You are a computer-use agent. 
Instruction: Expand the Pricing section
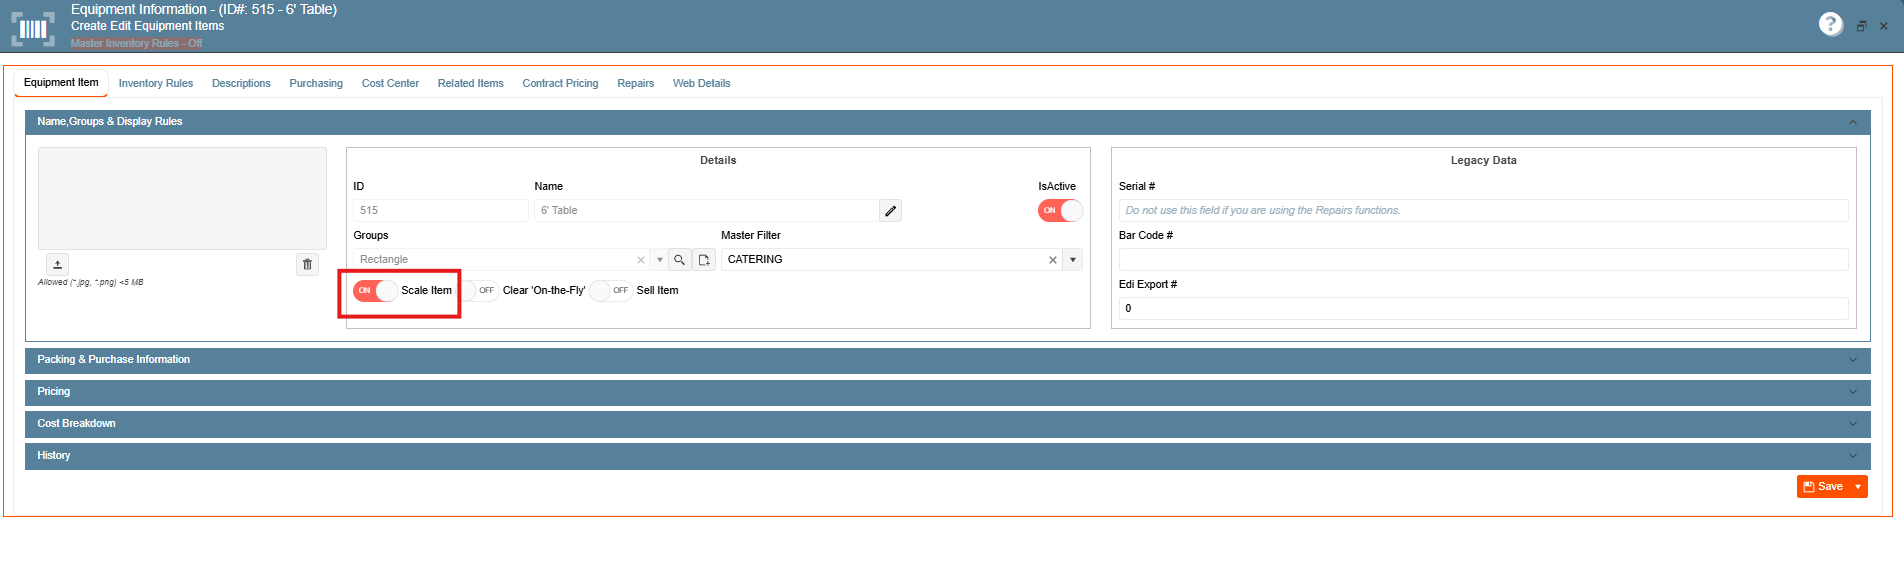pyautogui.click(x=1852, y=392)
